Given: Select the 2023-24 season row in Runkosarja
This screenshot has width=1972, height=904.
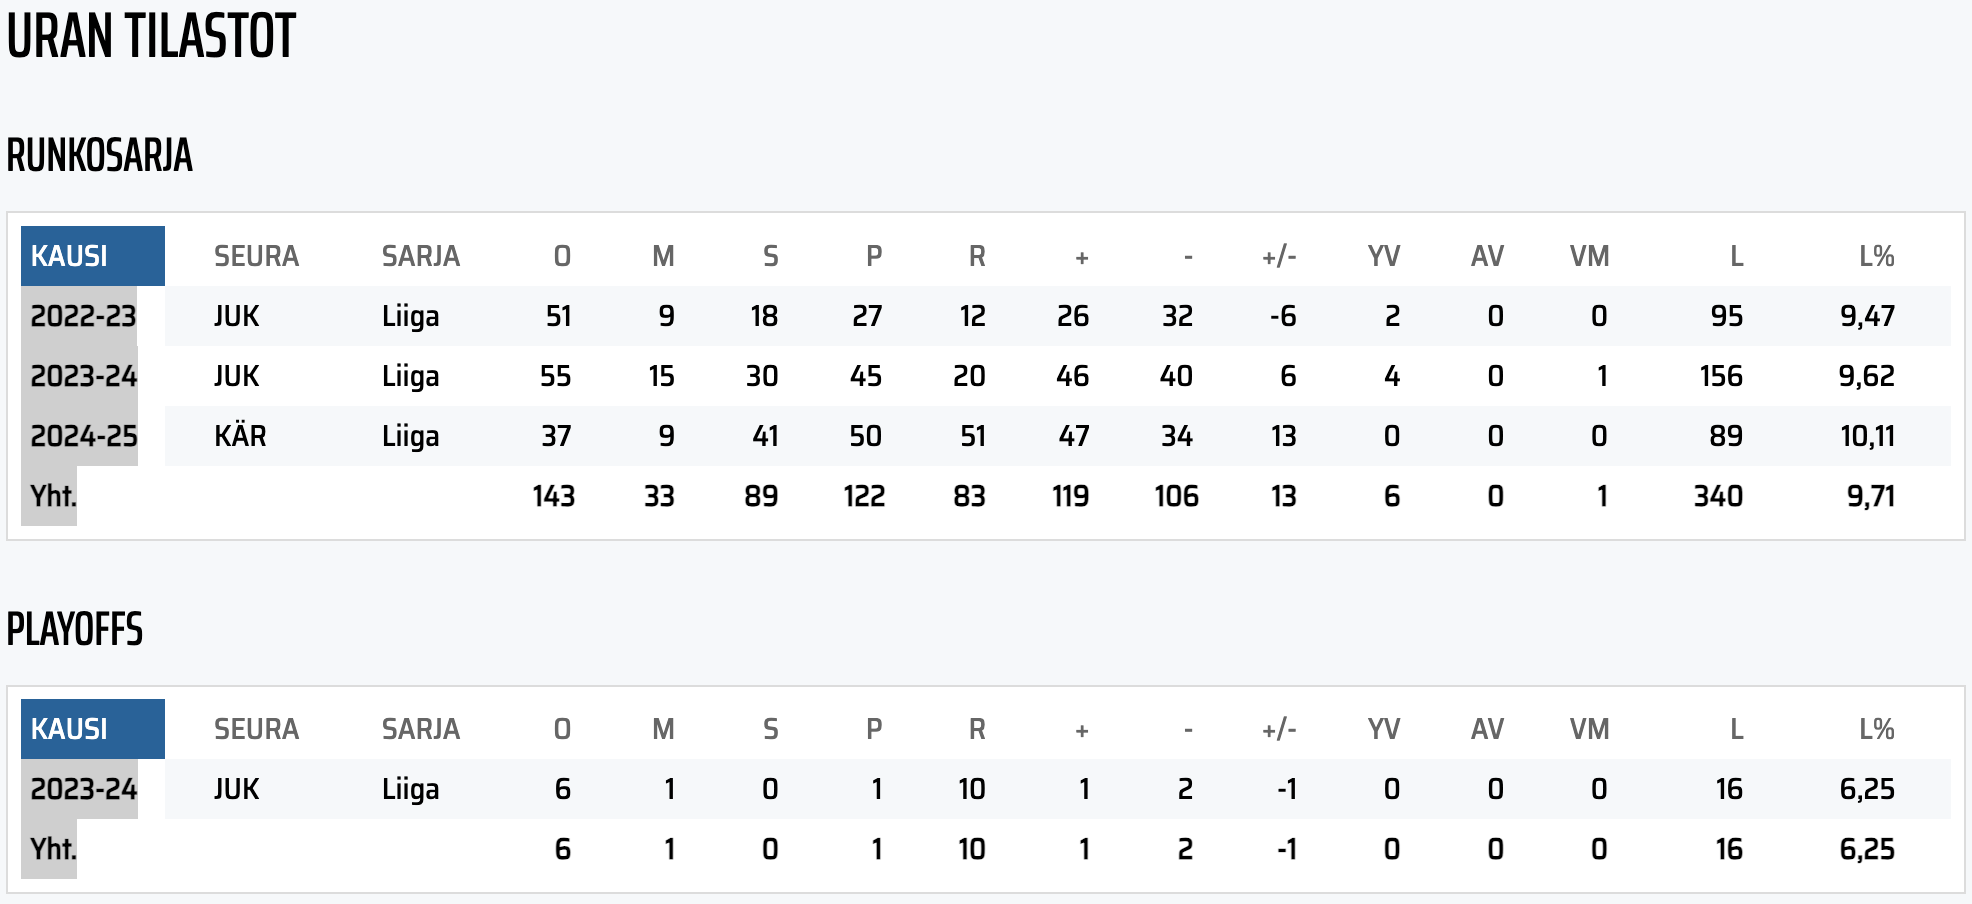Looking at the screenshot, I should (x=986, y=376).
